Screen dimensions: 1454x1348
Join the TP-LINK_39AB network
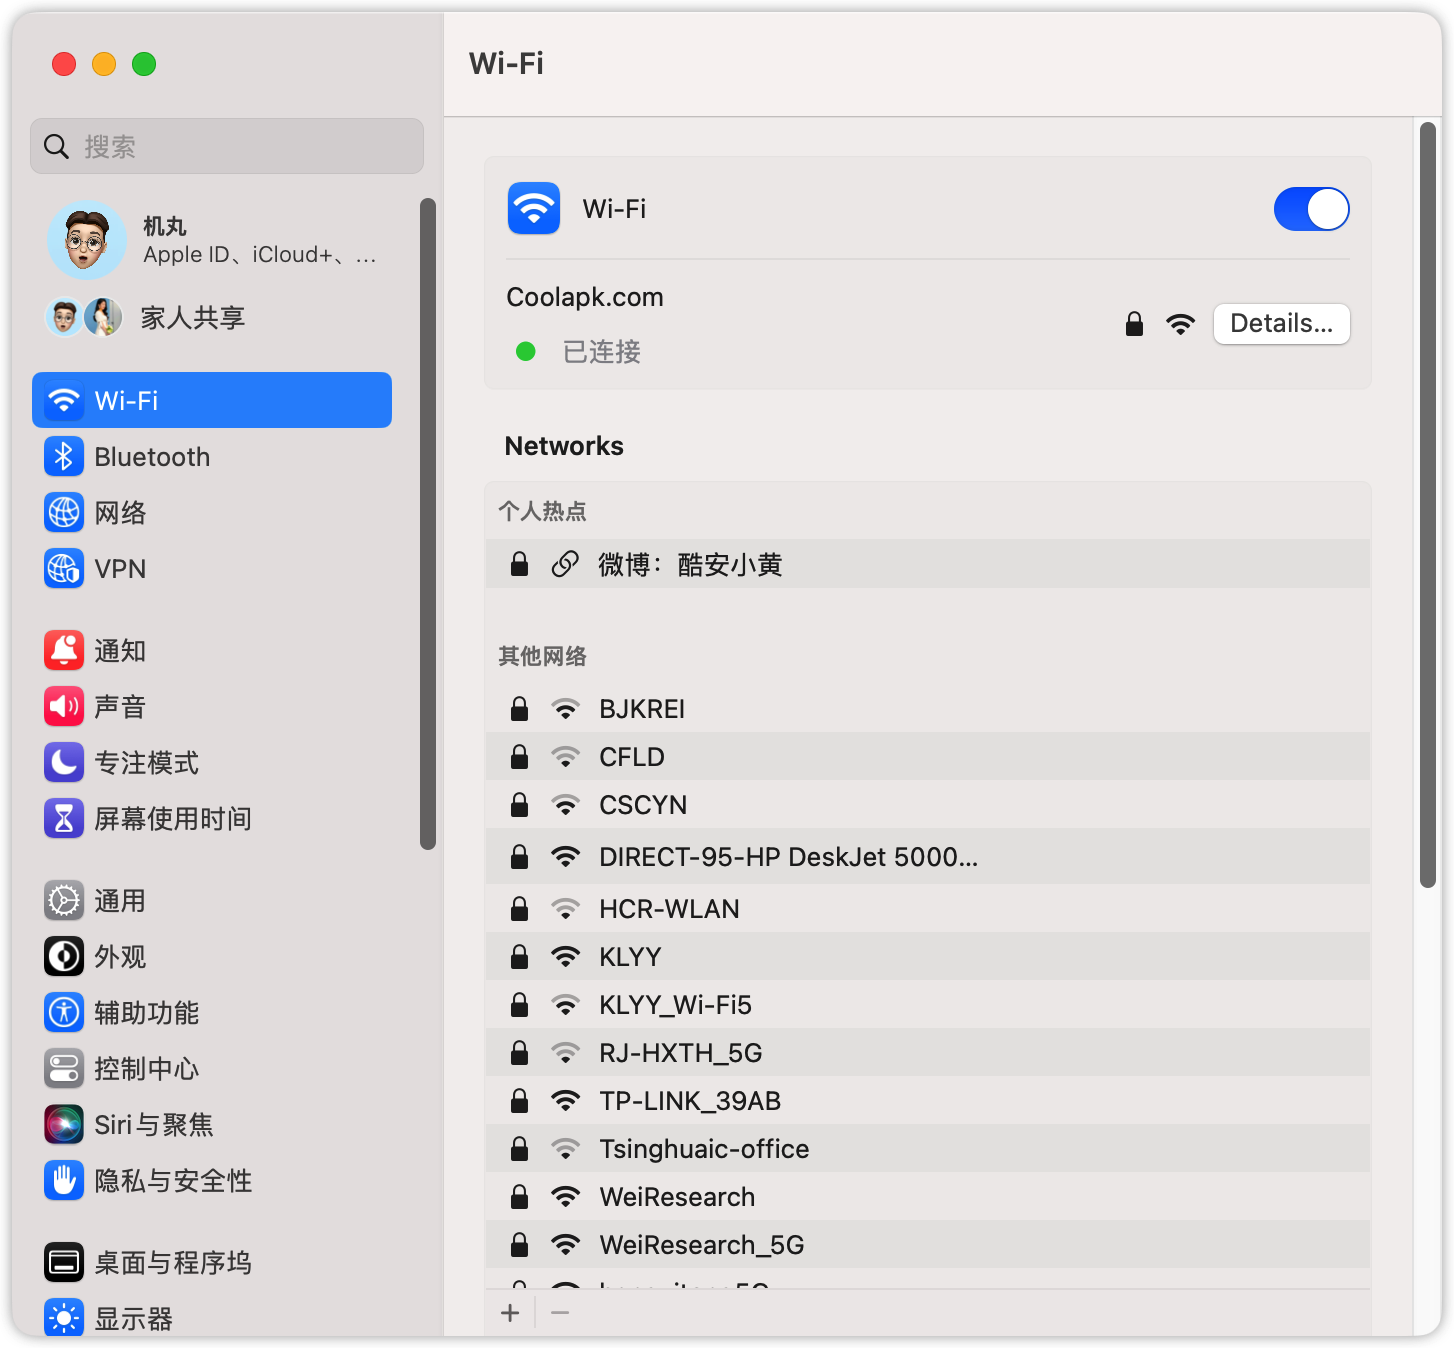690,1101
